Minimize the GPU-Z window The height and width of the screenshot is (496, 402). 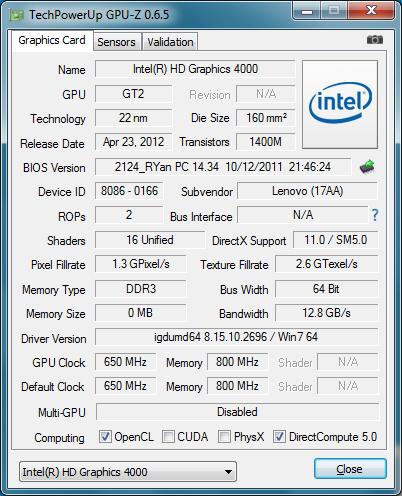pyautogui.click(x=306, y=11)
